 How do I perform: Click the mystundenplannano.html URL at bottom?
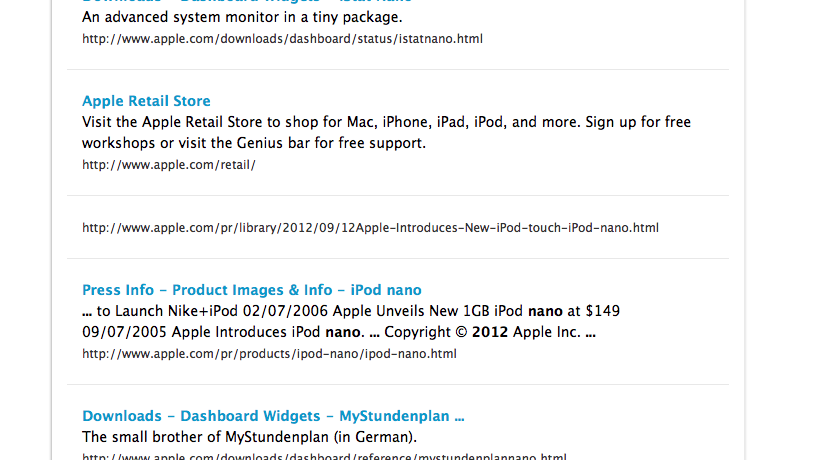pos(324,456)
